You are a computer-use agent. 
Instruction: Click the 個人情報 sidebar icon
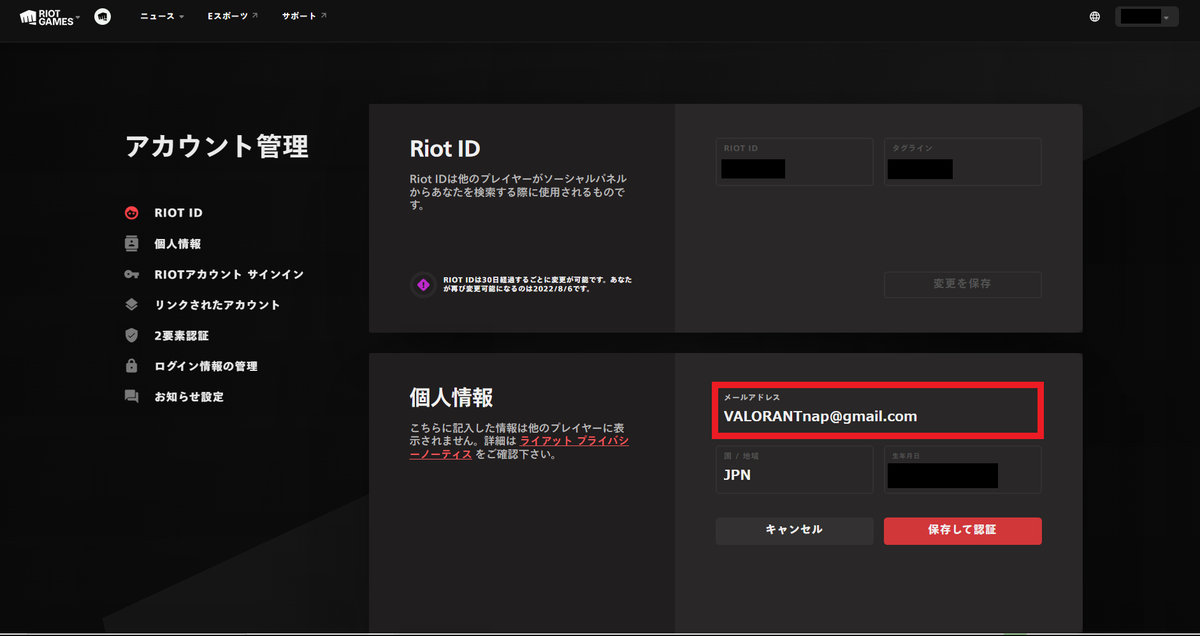click(131, 244)
